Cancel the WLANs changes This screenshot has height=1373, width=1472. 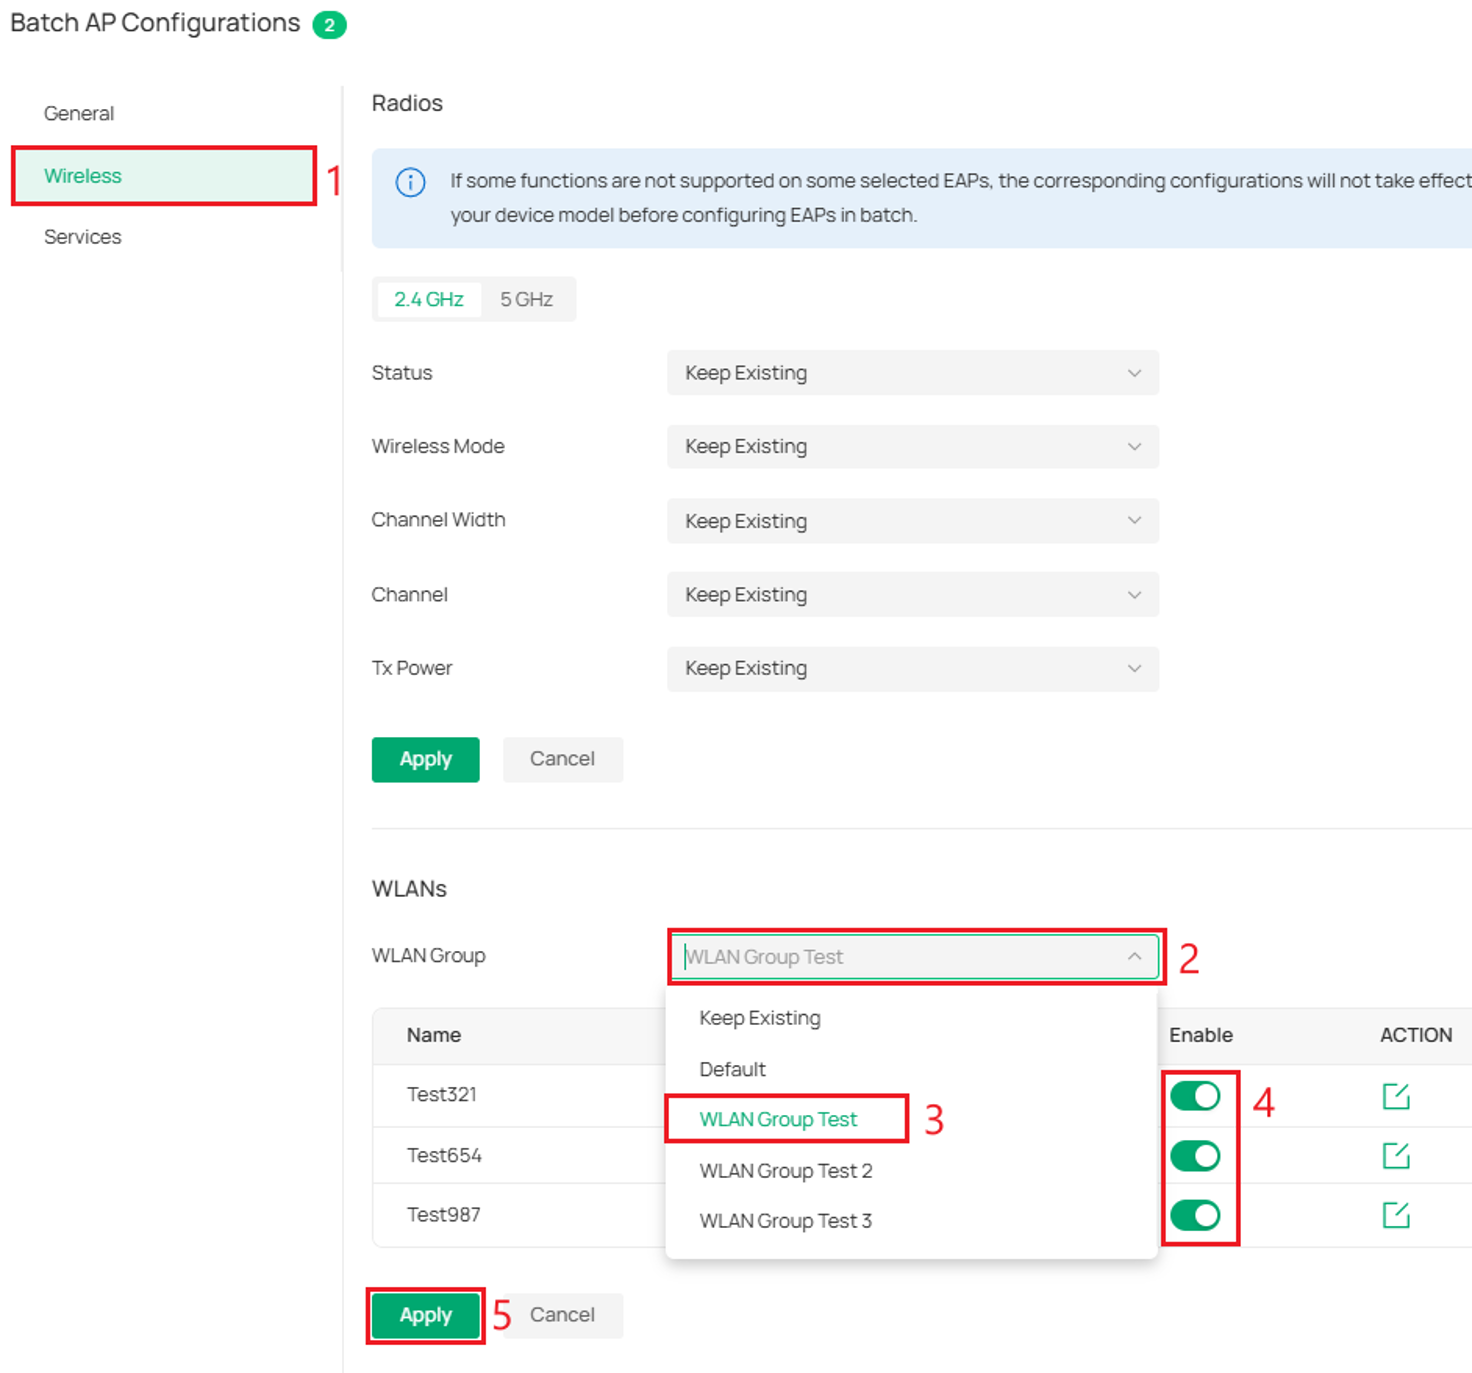tap(562, 1315)
